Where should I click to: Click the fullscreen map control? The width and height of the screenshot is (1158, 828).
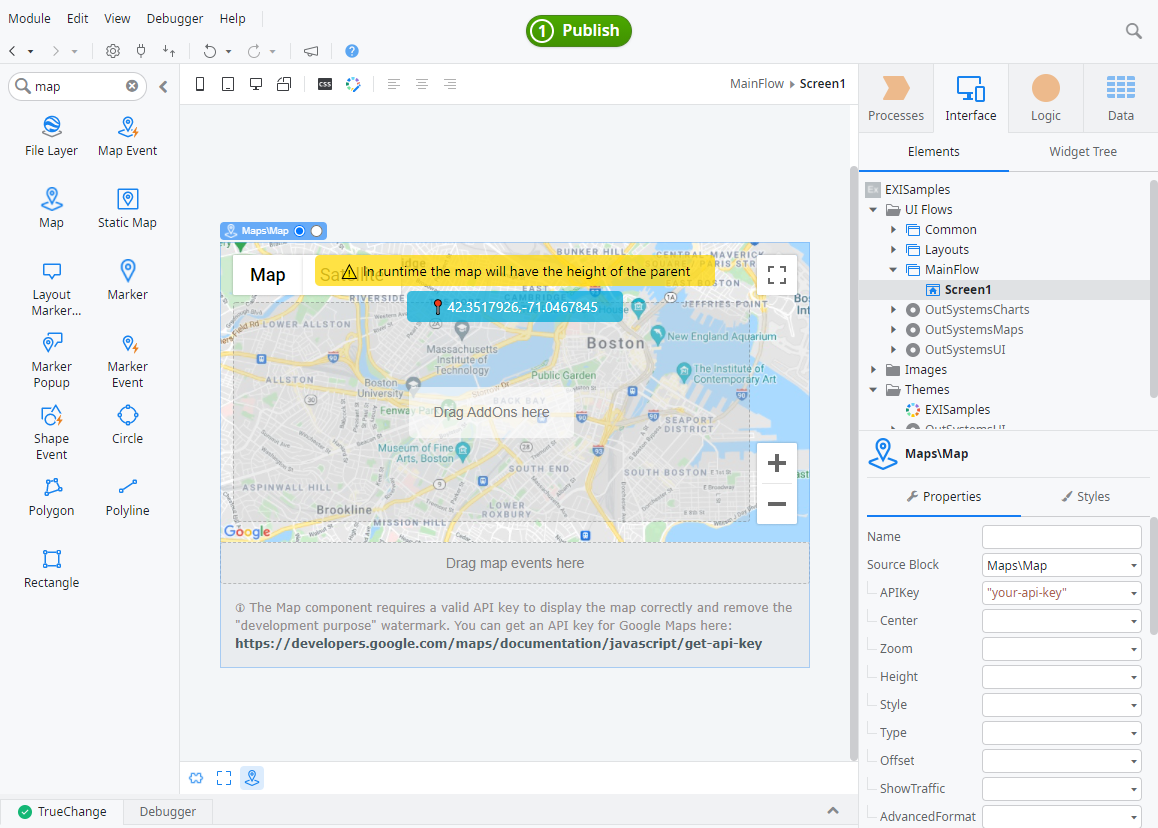pyautogui.click(x=776, y=276)
